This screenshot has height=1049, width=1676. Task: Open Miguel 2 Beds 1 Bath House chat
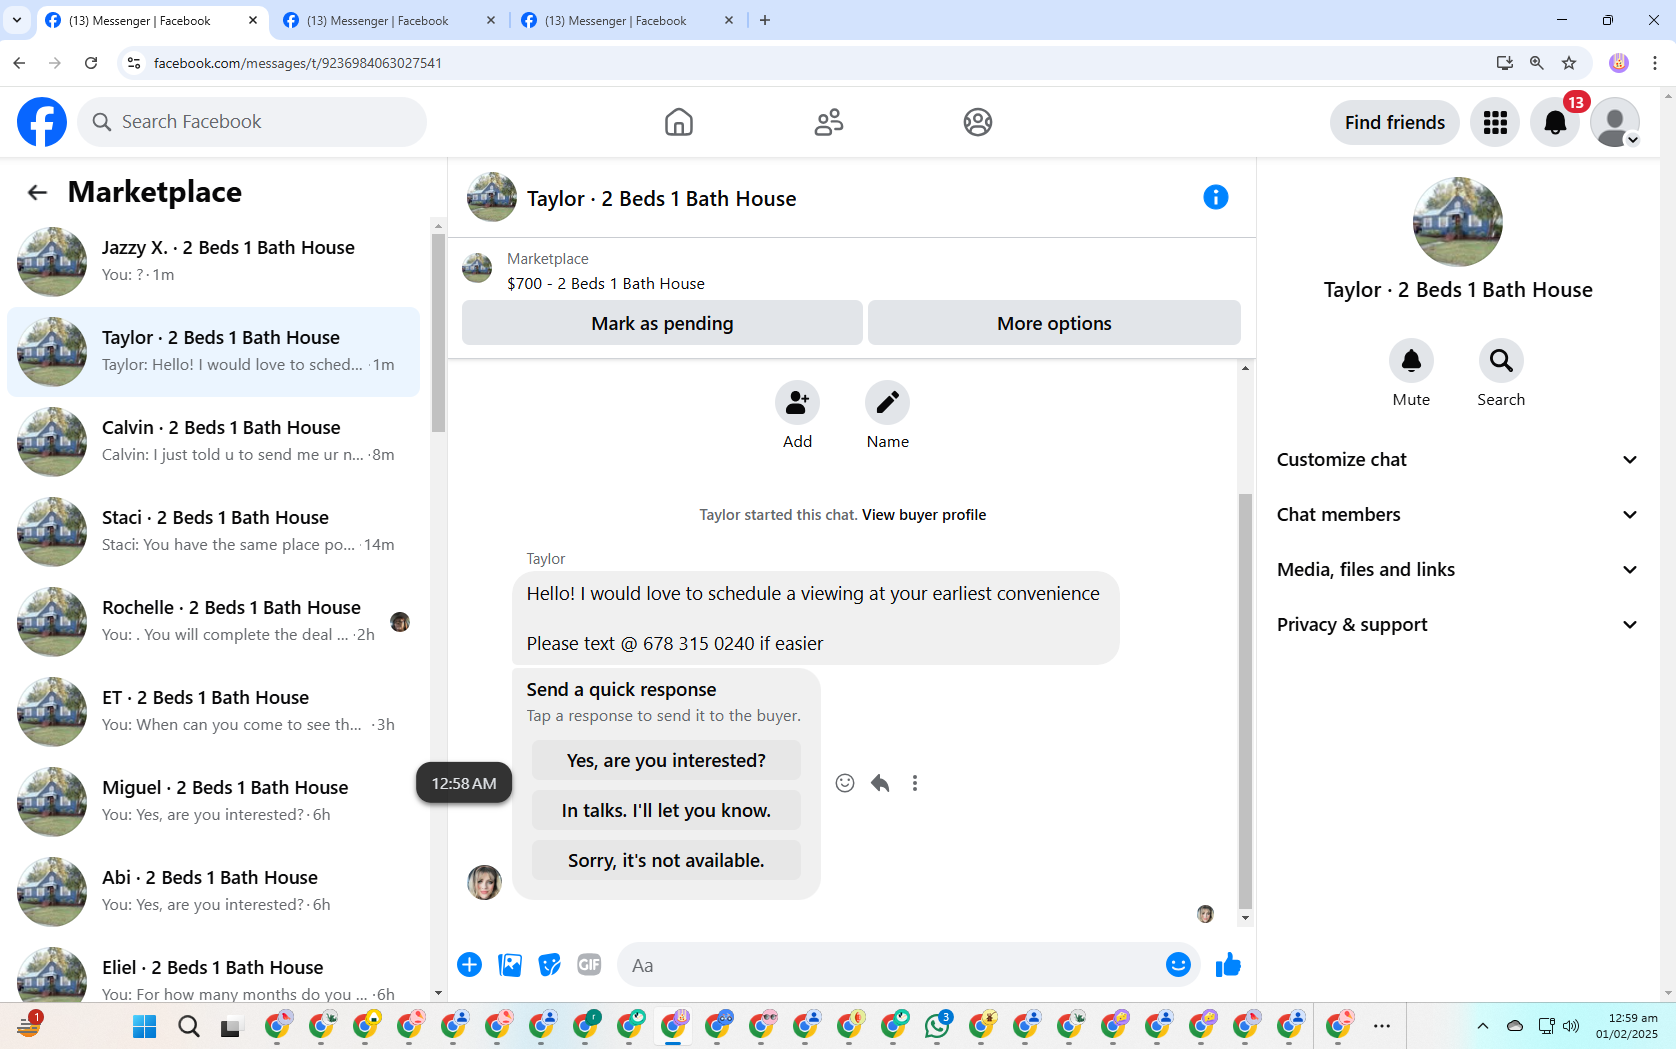[213, 802]
